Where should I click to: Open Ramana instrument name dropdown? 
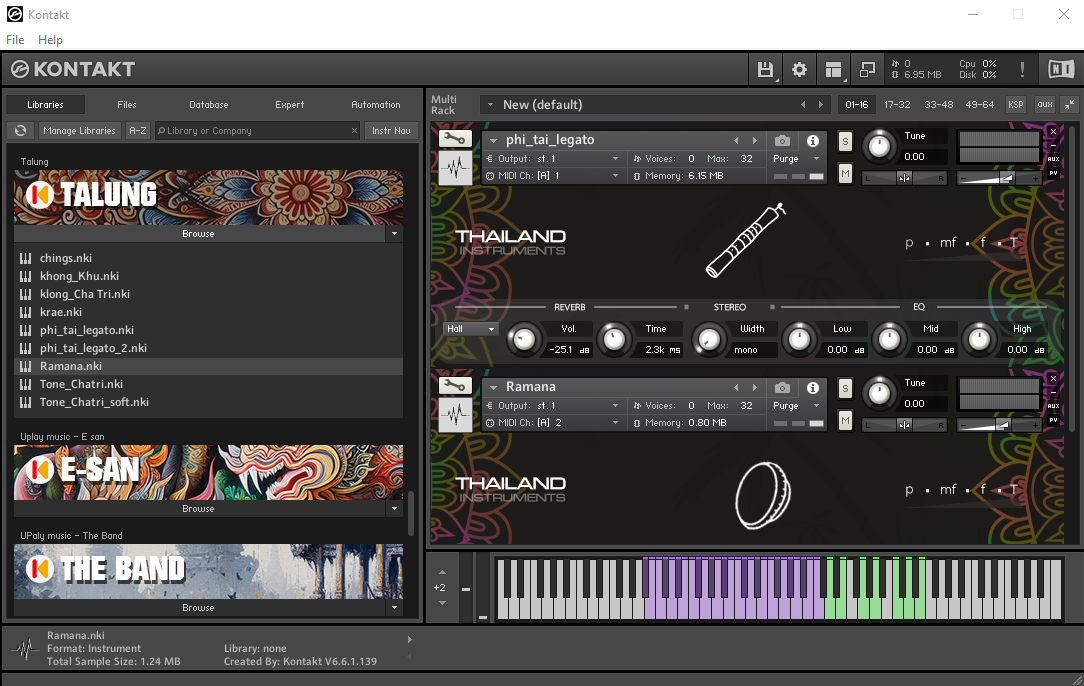click(494, 387)
